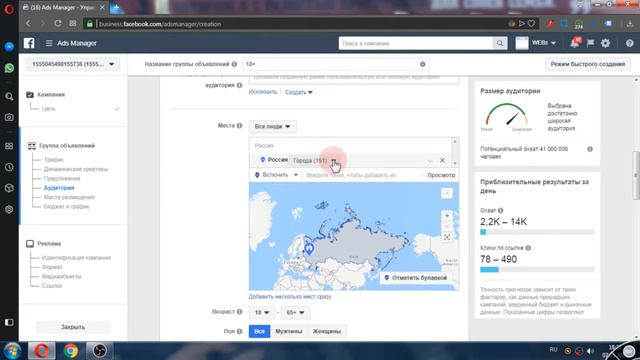This screenshot has width=640, height=360.
Task: Open Кампания section in sidebar
Action: (51, 94)
